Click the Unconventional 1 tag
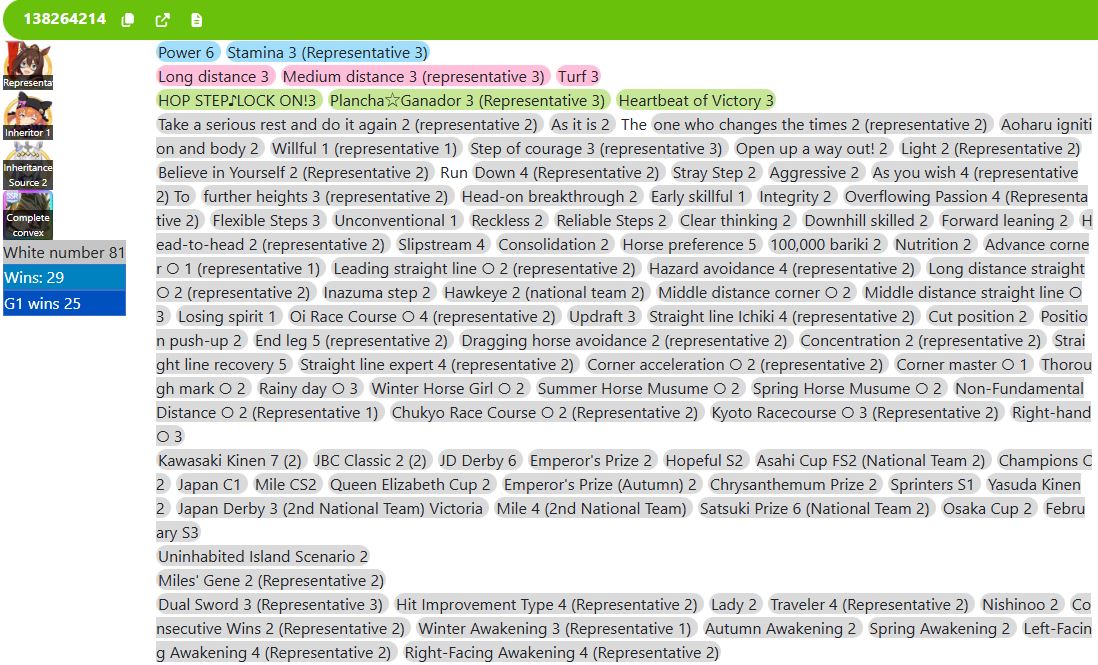This screenshot has height=665, width=1098. 396,220
